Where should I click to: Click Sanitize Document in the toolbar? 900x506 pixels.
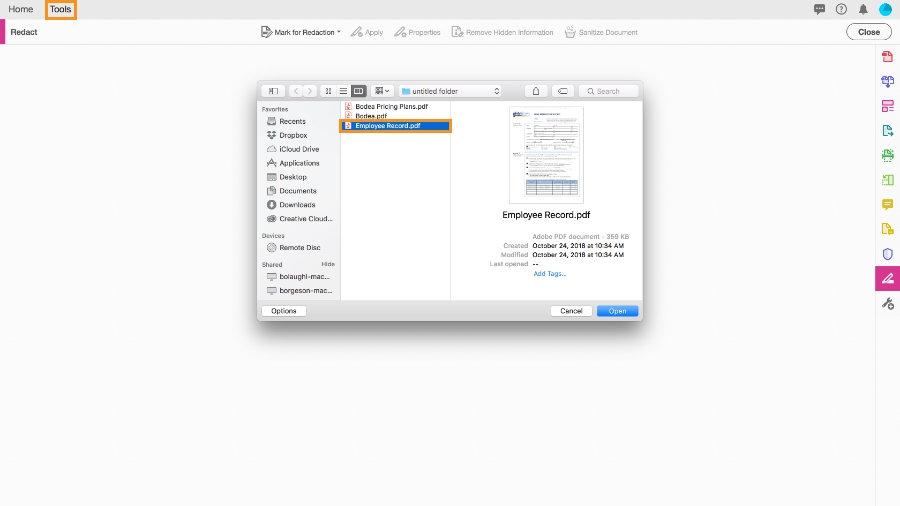click(601, 32)
